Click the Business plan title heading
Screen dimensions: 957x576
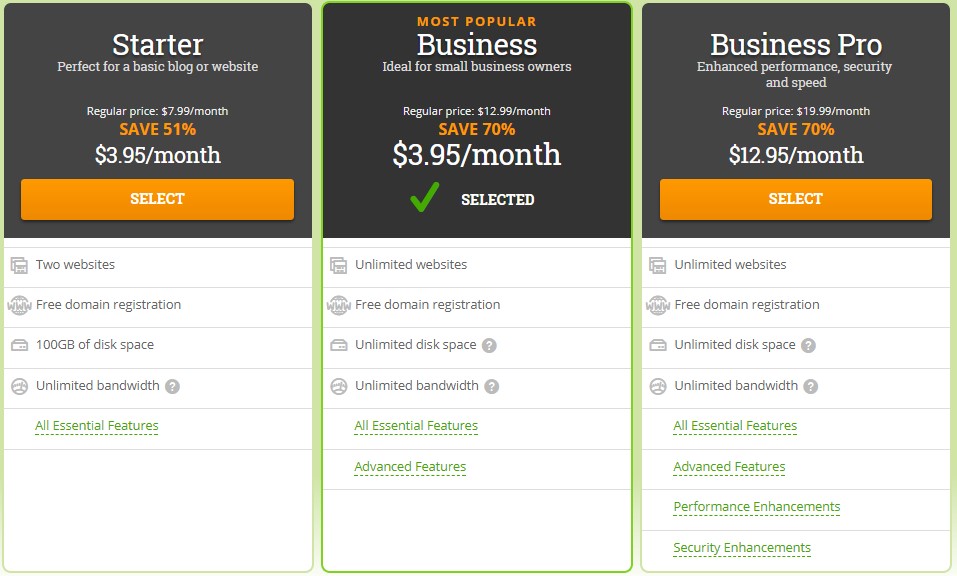pyautogui.click(x=477, y=45)
